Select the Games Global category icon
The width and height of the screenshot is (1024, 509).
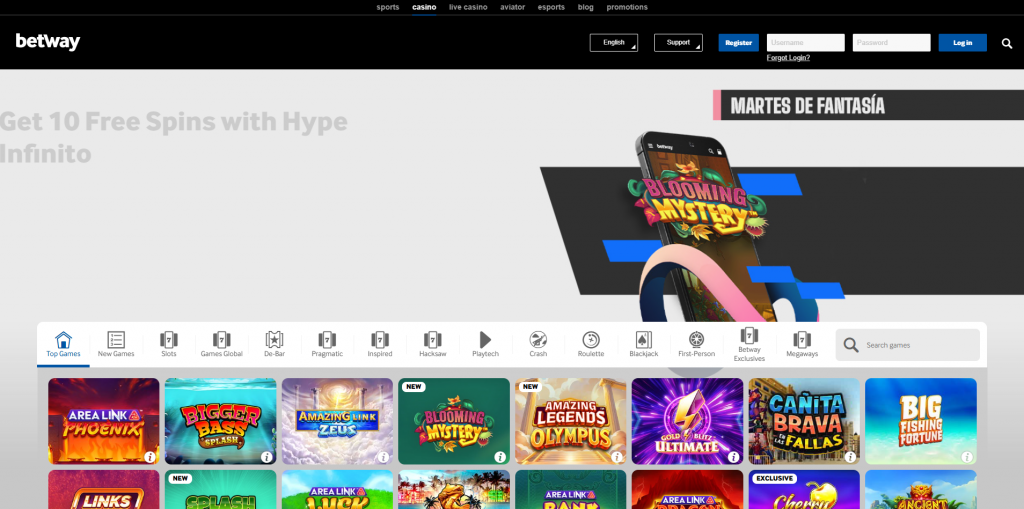pyautogui.click(x=221, y=340)
